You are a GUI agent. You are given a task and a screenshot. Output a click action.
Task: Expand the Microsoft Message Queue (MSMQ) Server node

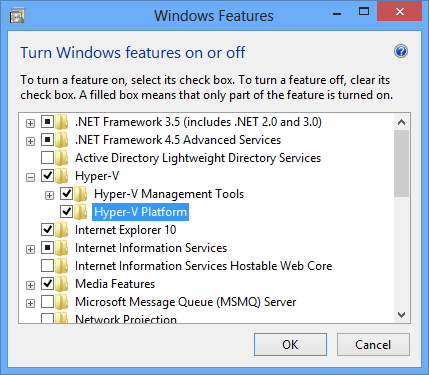tap(30, 303)
